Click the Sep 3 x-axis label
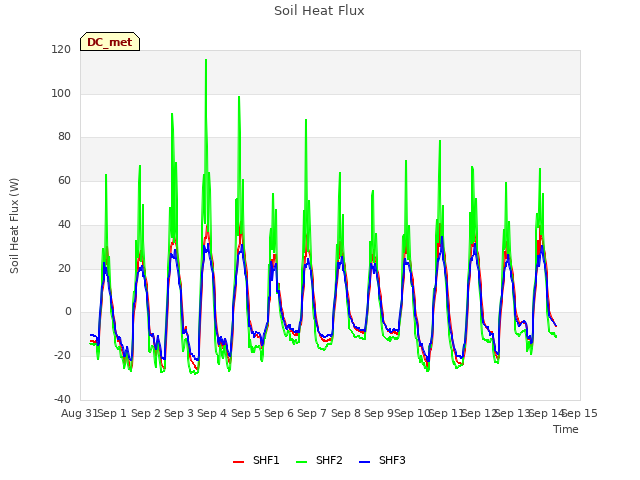 [179, 413]
